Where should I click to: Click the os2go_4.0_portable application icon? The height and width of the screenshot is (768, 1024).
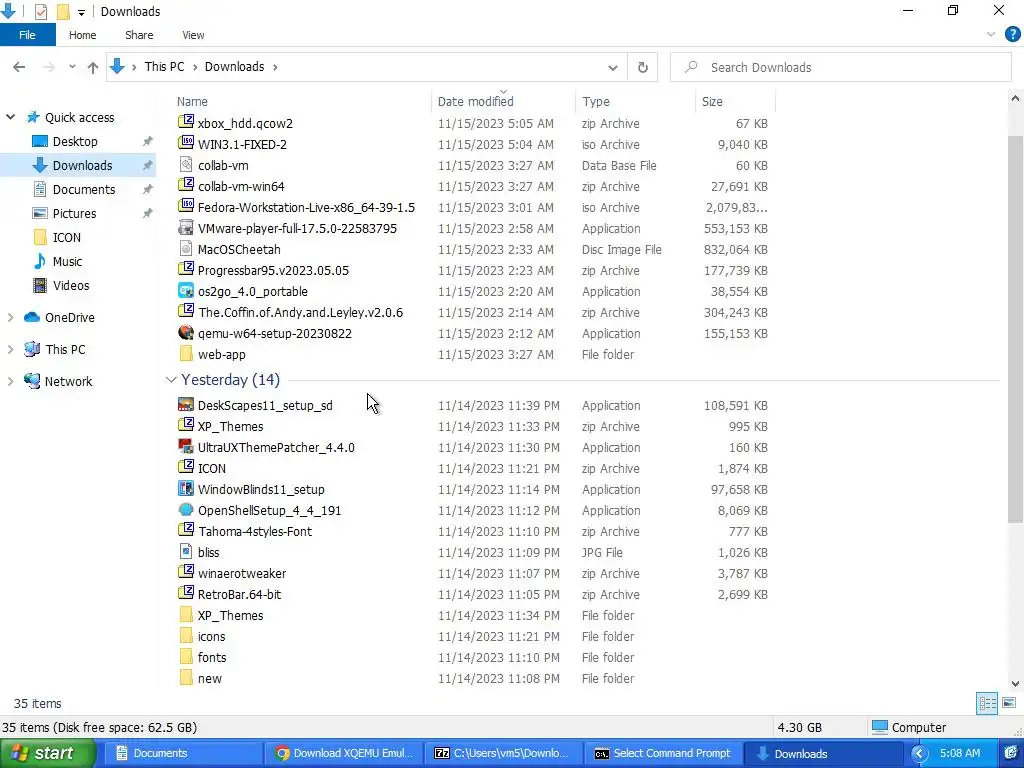tap(186, 291)
